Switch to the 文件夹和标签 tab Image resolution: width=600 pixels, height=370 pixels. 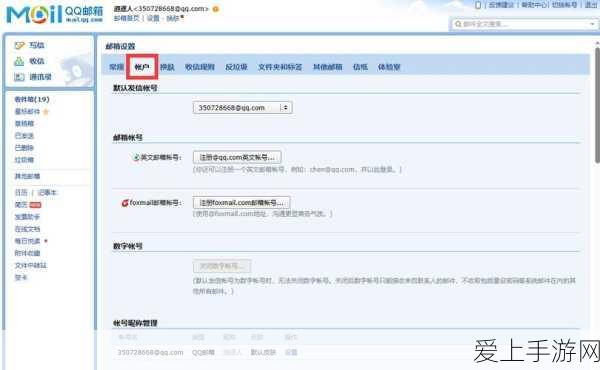point(280,67)
